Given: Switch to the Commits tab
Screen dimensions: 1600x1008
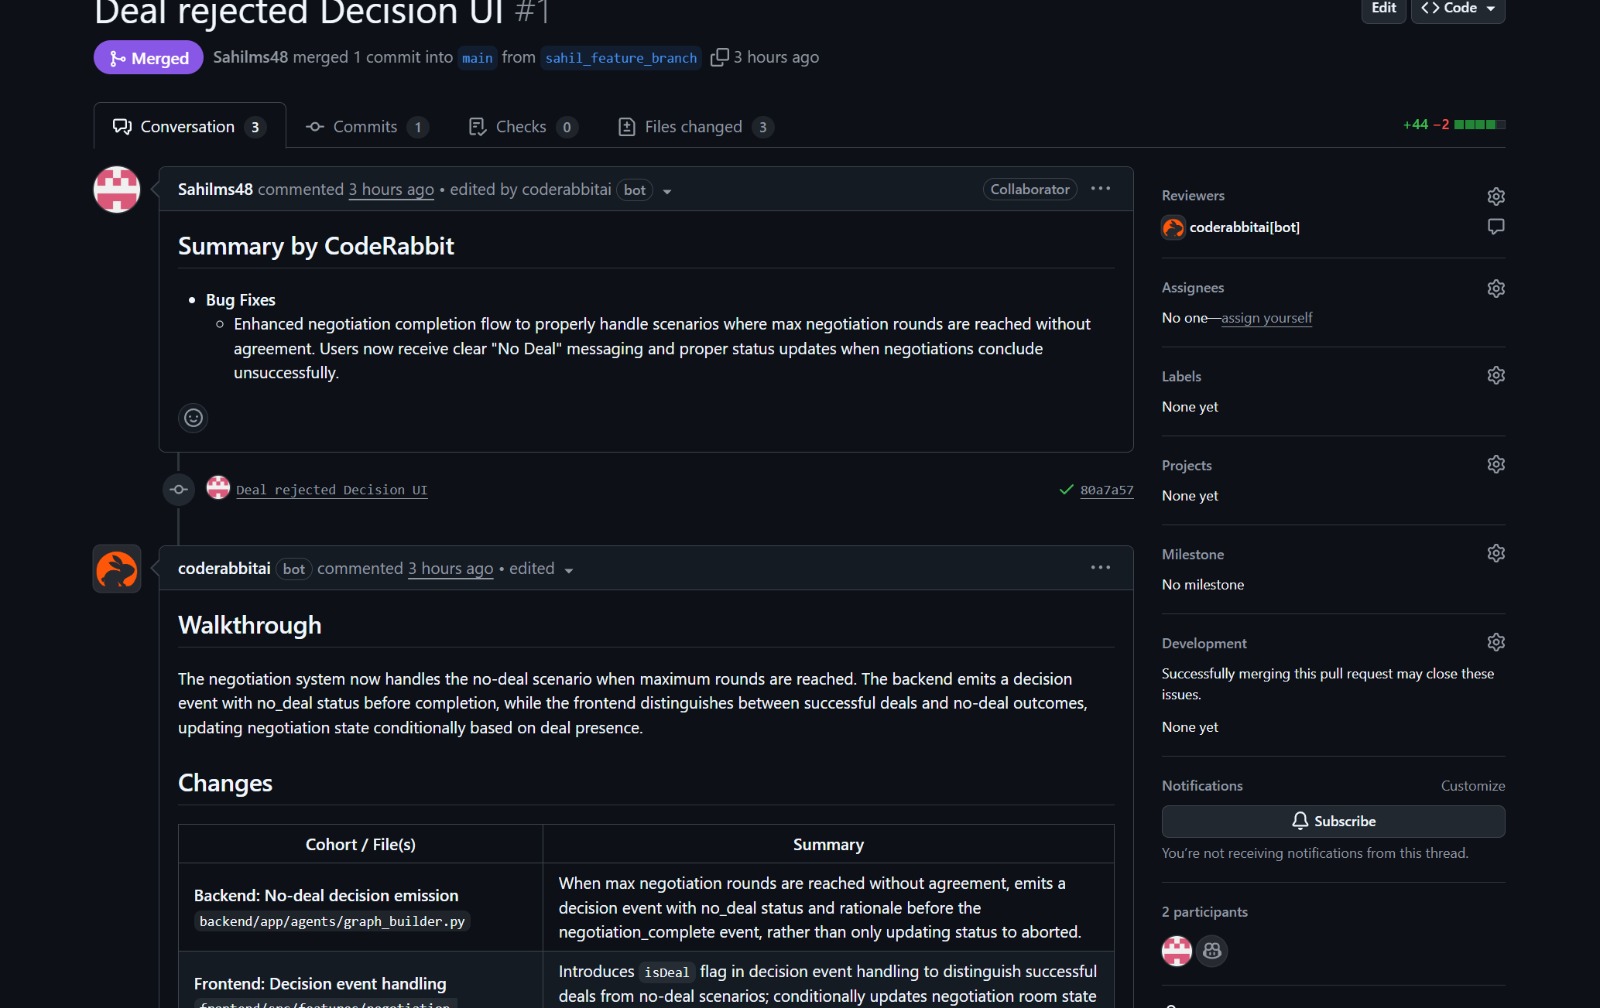Looking at the screenshot, I should (x=367, y=127).
